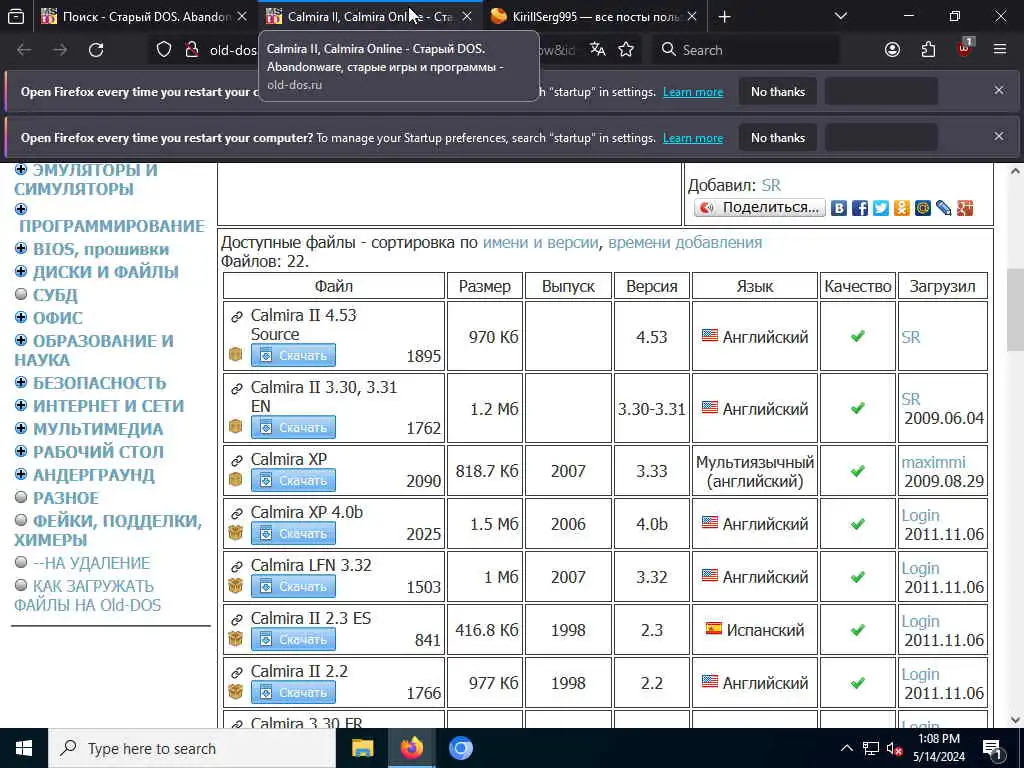The width and height of the screenshot is (1024, 768).
Task: Bookmark this page with the star icon
Action: 626,50
